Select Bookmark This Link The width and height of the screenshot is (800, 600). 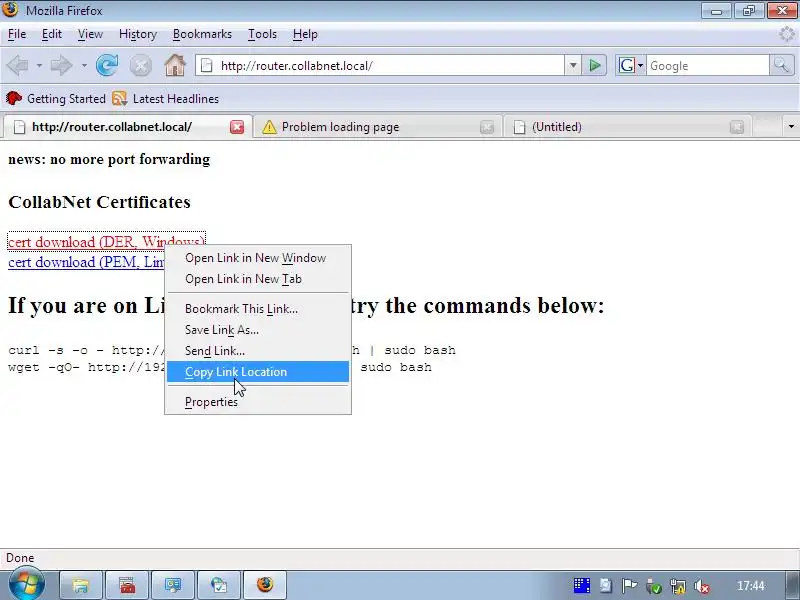tap(258, 309)
